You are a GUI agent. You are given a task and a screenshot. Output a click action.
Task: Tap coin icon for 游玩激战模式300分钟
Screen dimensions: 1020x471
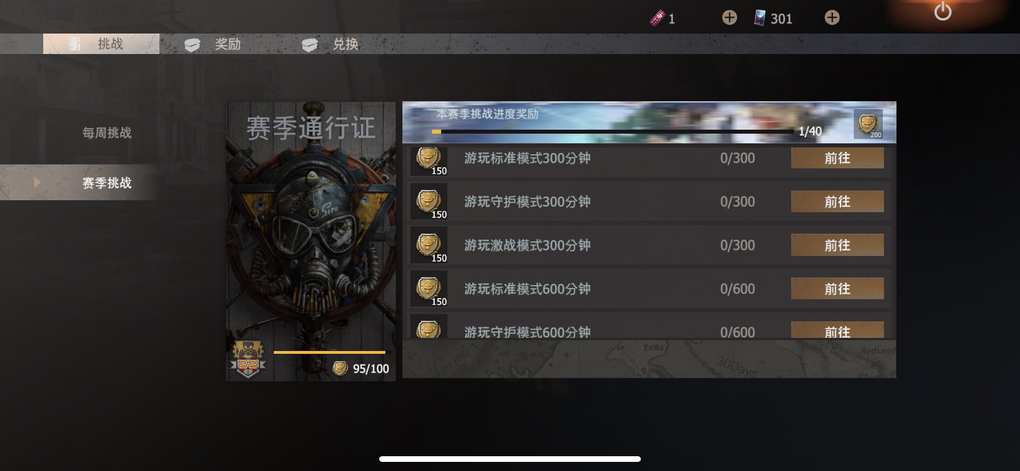[429, 245]
